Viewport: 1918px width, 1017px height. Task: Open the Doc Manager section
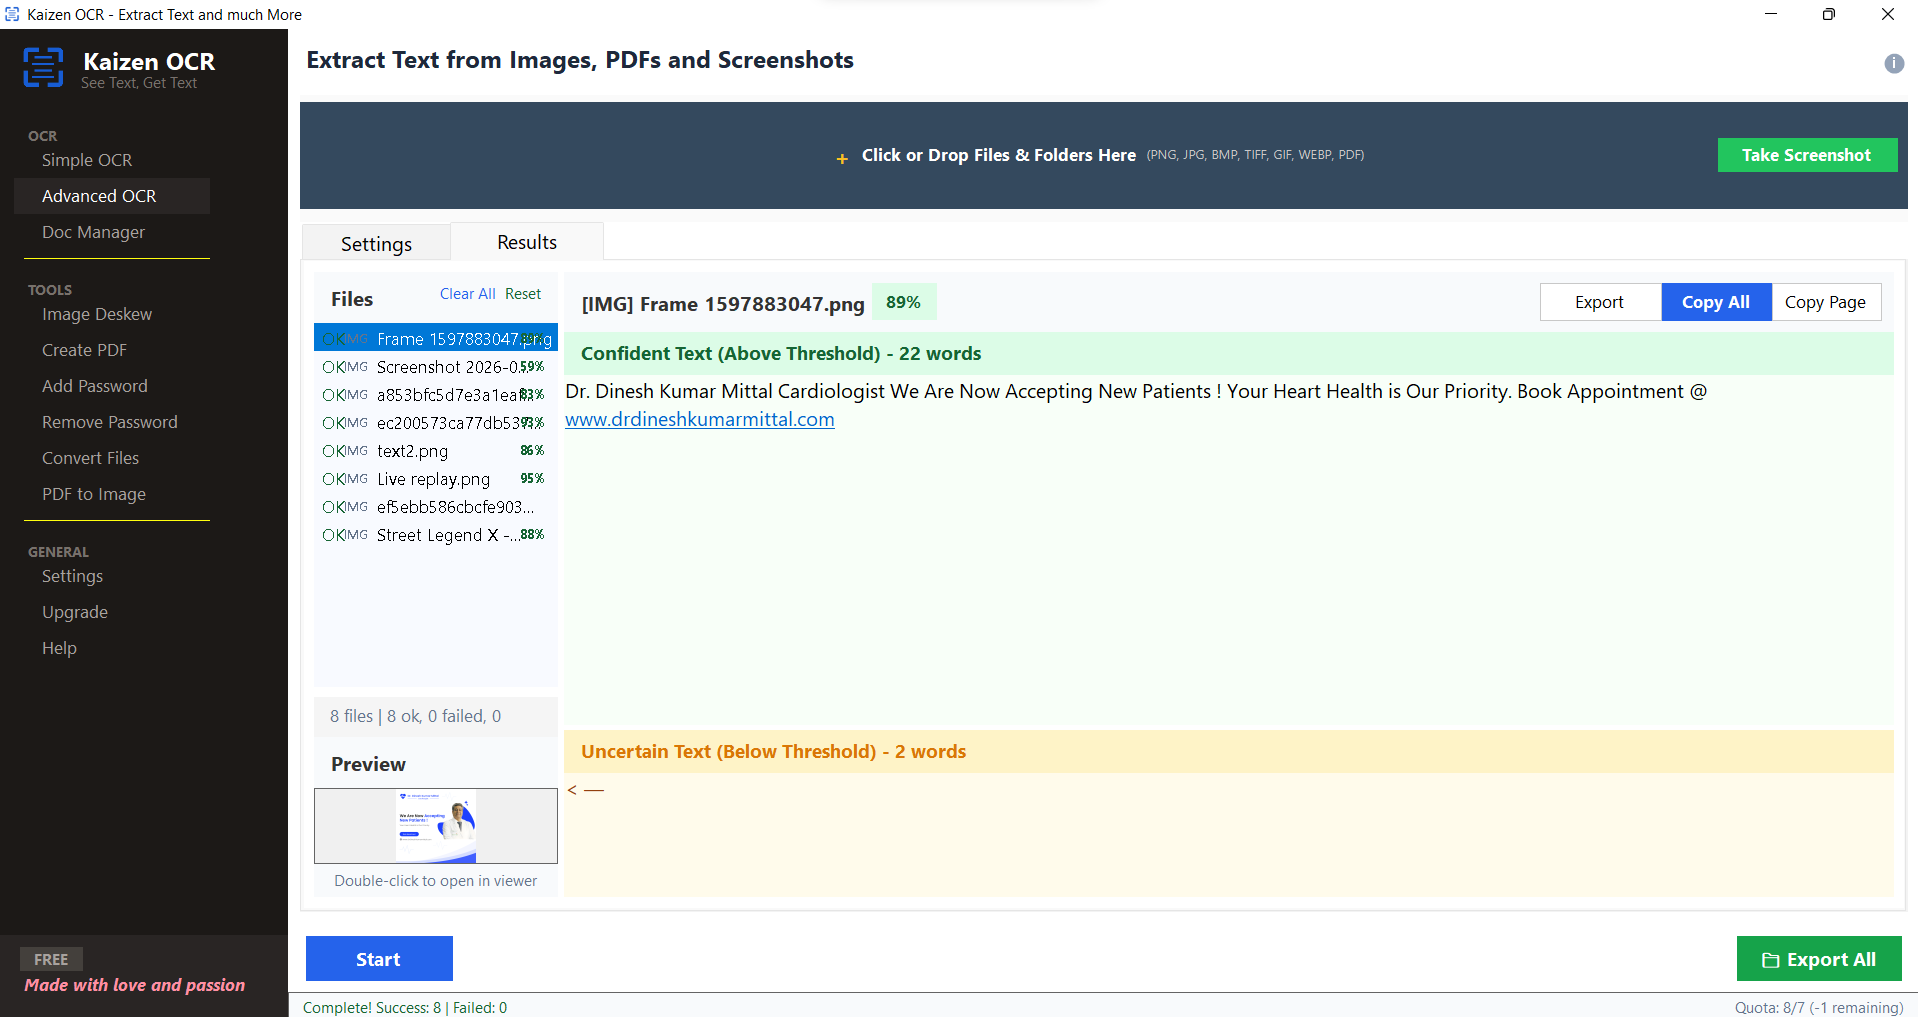pyautogui.click(x=92, y=232)
